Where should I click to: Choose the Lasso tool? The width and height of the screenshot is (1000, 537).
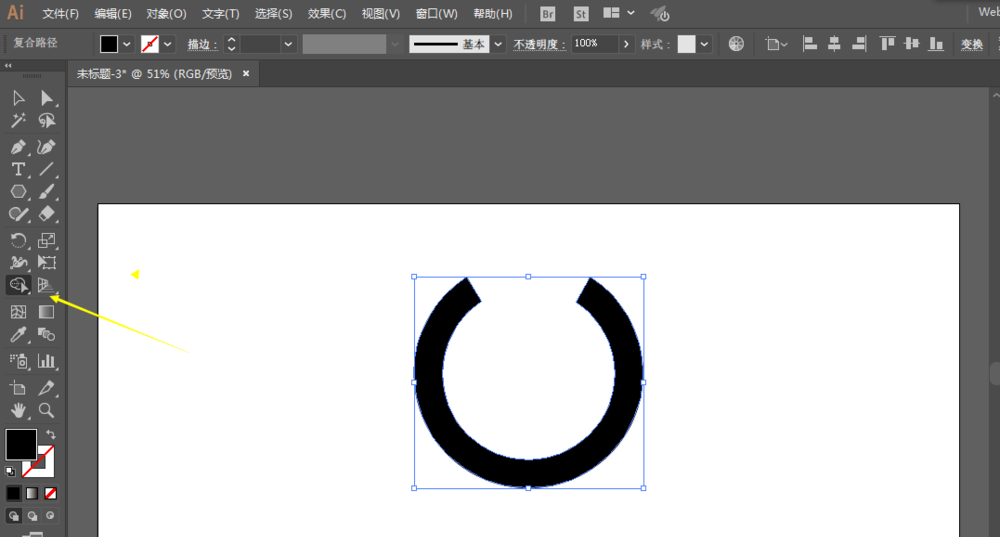(x=47, y=121)
